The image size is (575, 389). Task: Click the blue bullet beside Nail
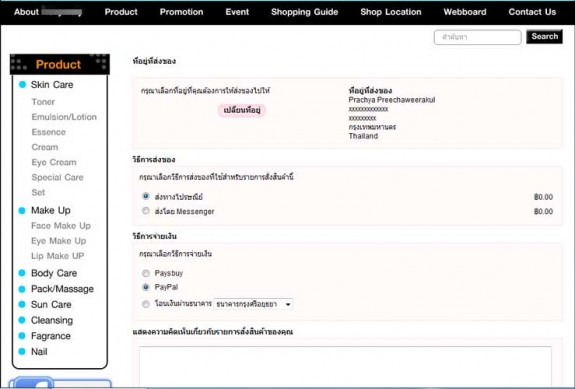coord(22,352)
